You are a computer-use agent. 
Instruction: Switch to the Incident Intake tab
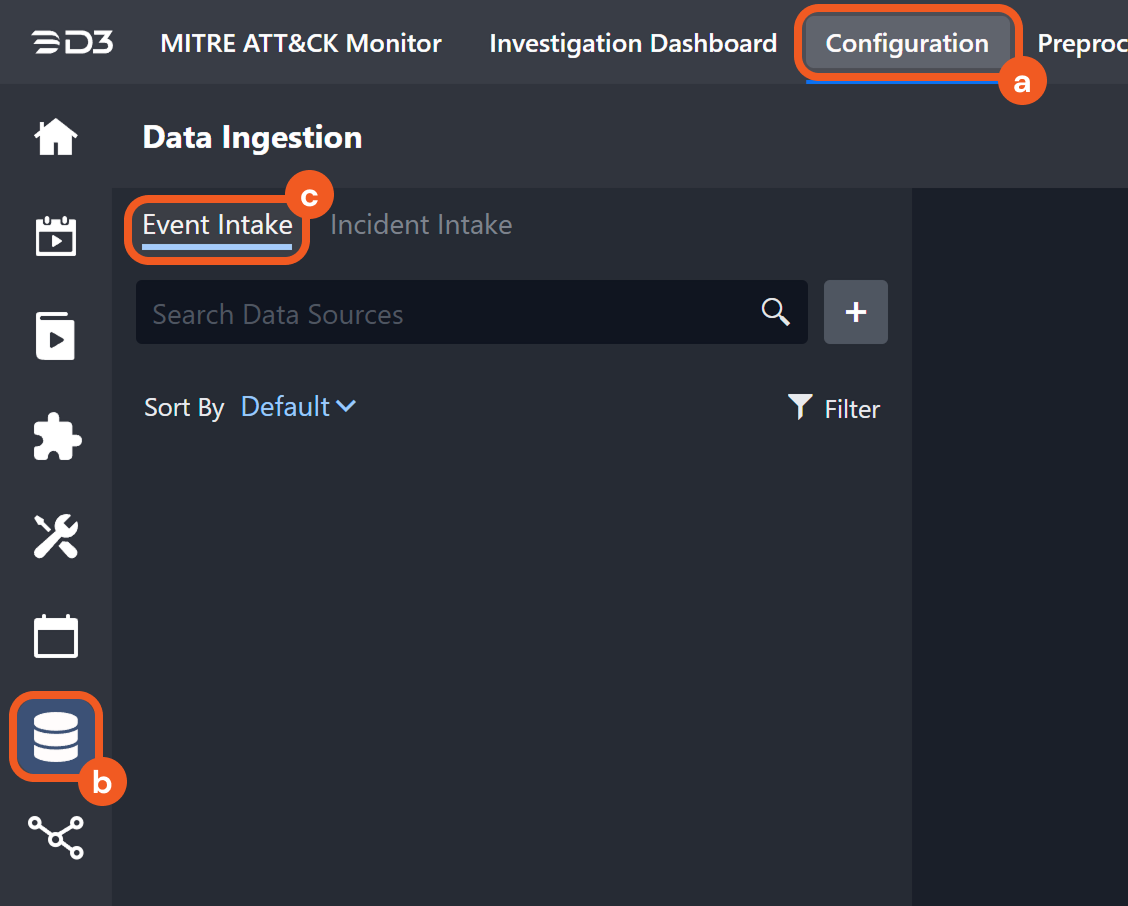[421, 225]
